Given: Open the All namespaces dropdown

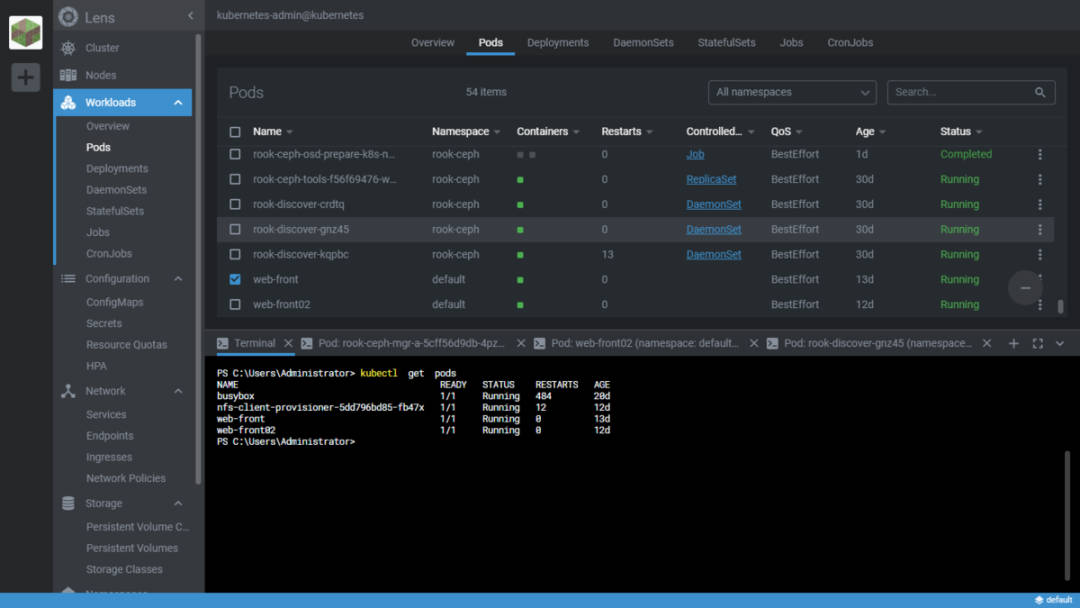Looking at the screenshot, I should (792, 92).
